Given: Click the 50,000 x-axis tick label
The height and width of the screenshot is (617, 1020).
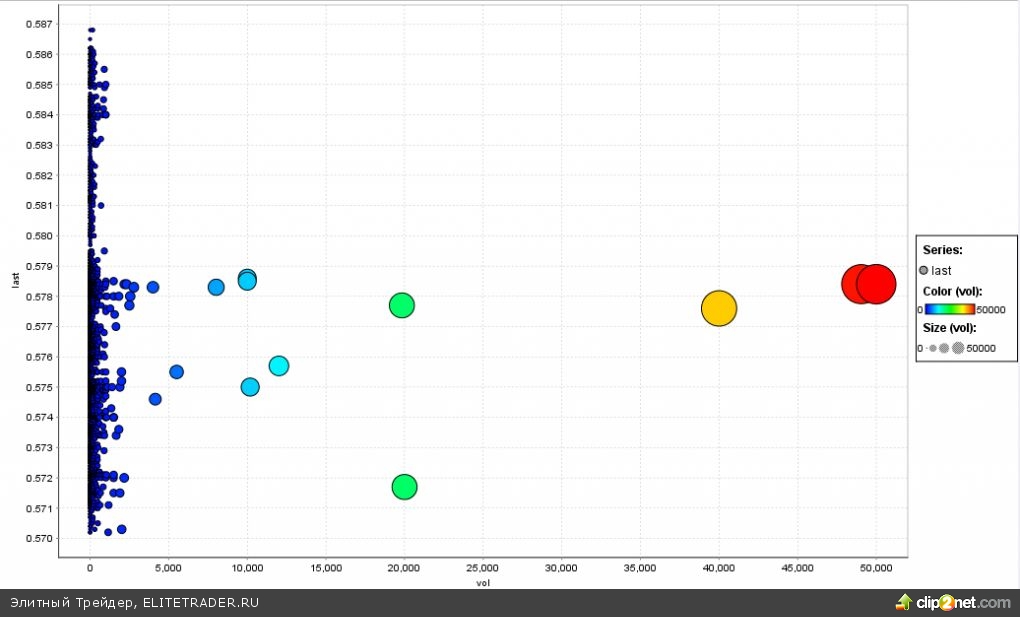Looking at the screenshot, I should pyautogui.click(x=876, y=567).
